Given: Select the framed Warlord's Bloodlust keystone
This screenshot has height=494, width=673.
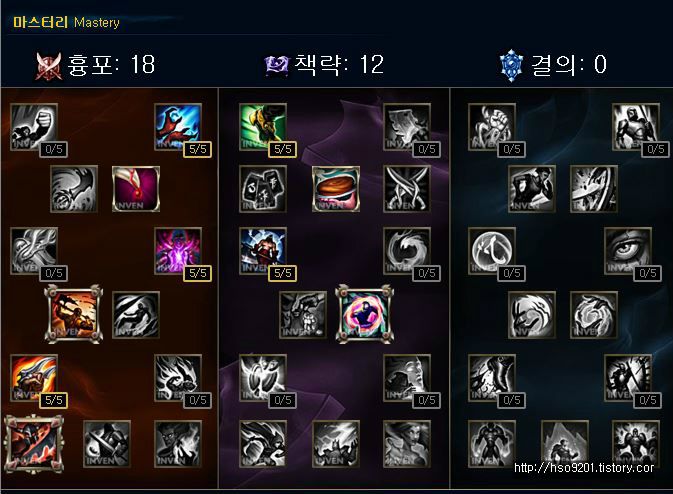Looking at the screenshot, I should [x=34, y=443].
